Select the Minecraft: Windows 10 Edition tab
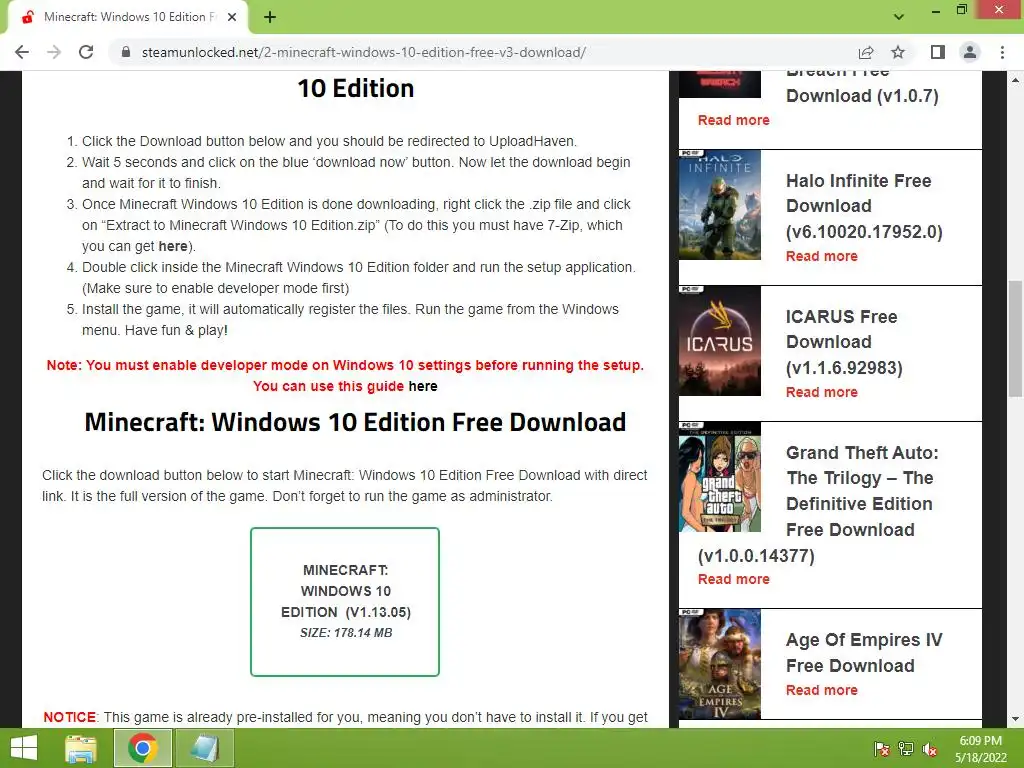This screenshot has height=768, width=1024. pos(127,17)
